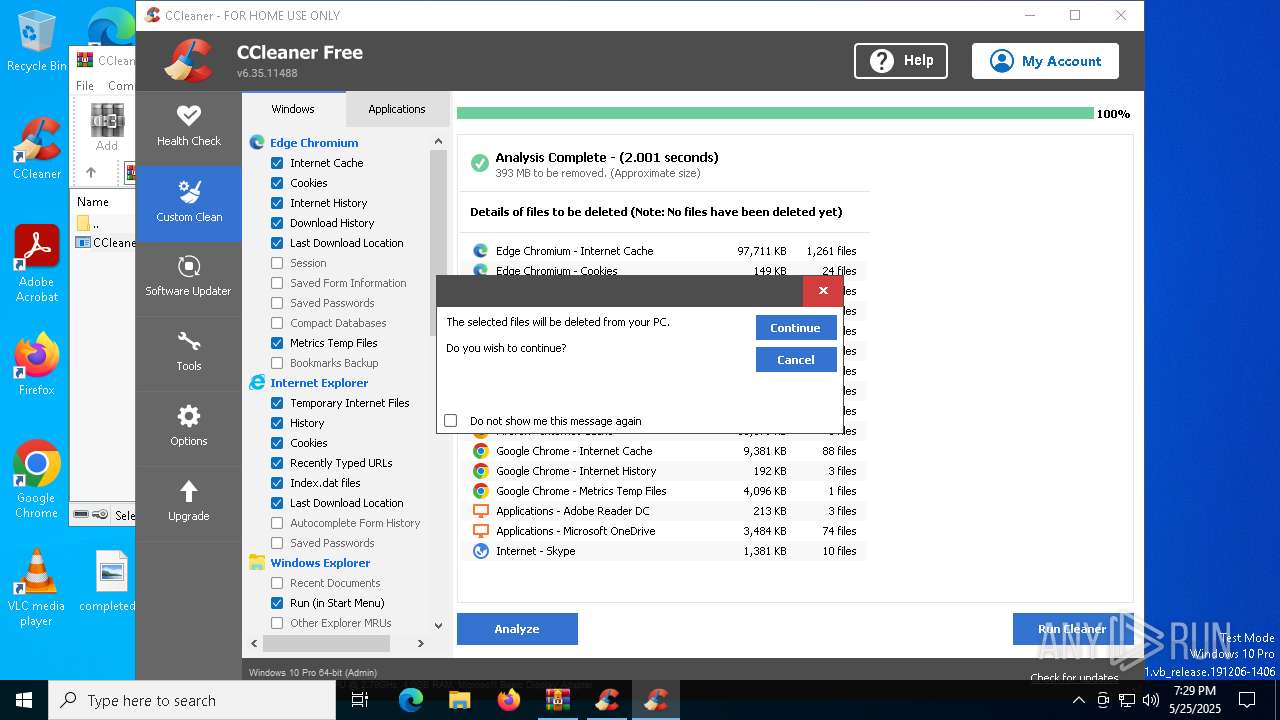Click the Check for updates link
This screenshot has width=1280, height=720.
pyautogui.click(x=1074, y=678)
